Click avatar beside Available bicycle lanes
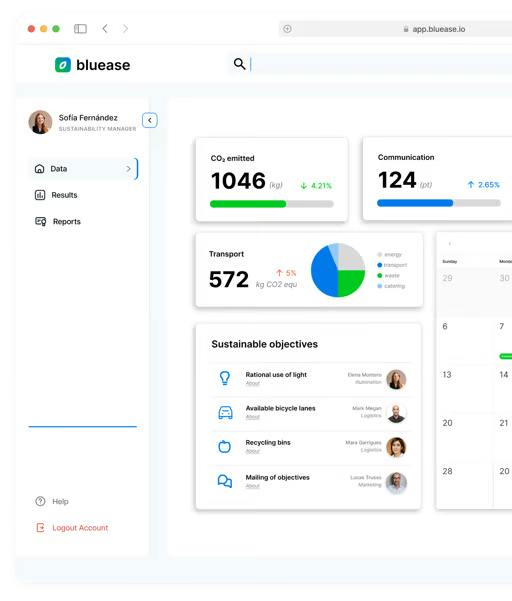This screenshot has height=601, width=512. pos(396,413)
